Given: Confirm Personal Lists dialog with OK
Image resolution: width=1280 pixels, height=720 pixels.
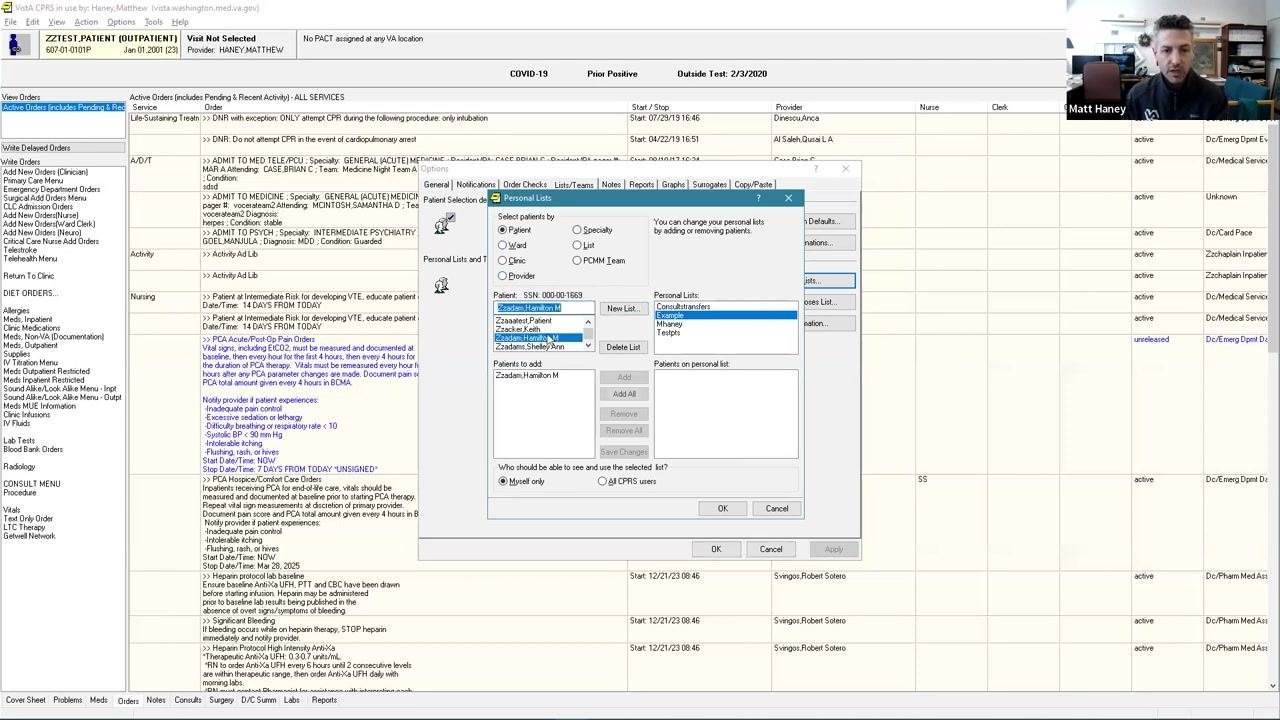Looking at the screenshot, I should tap(722, 508).
